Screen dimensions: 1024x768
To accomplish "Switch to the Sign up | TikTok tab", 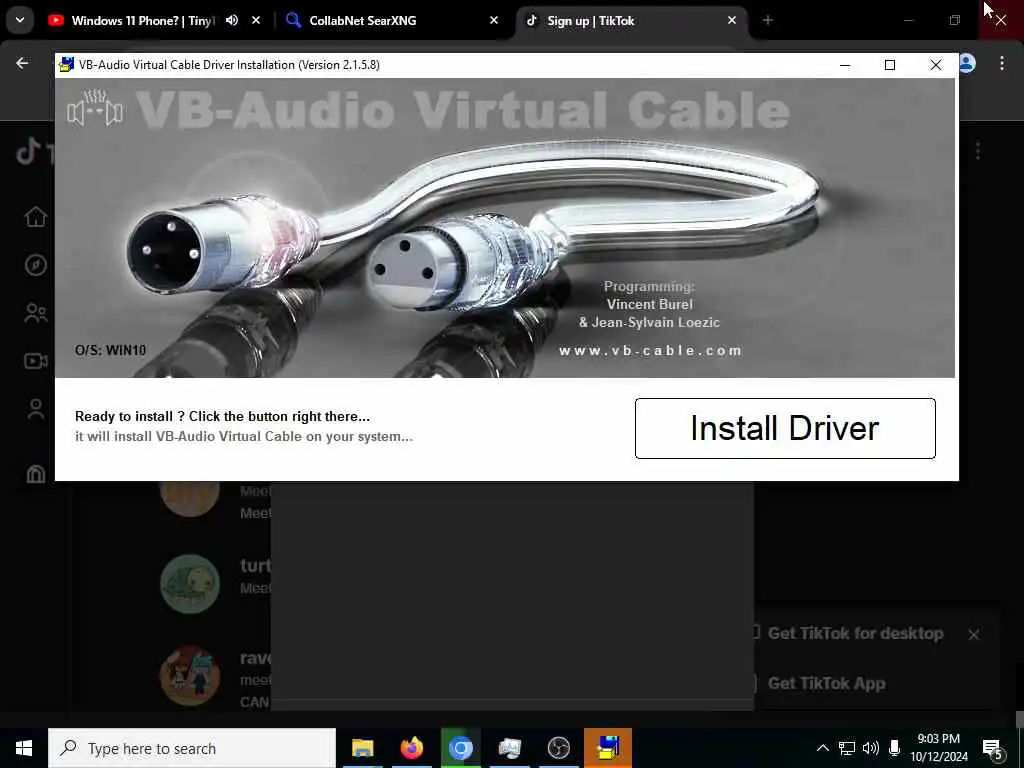I will pos(590,21).
